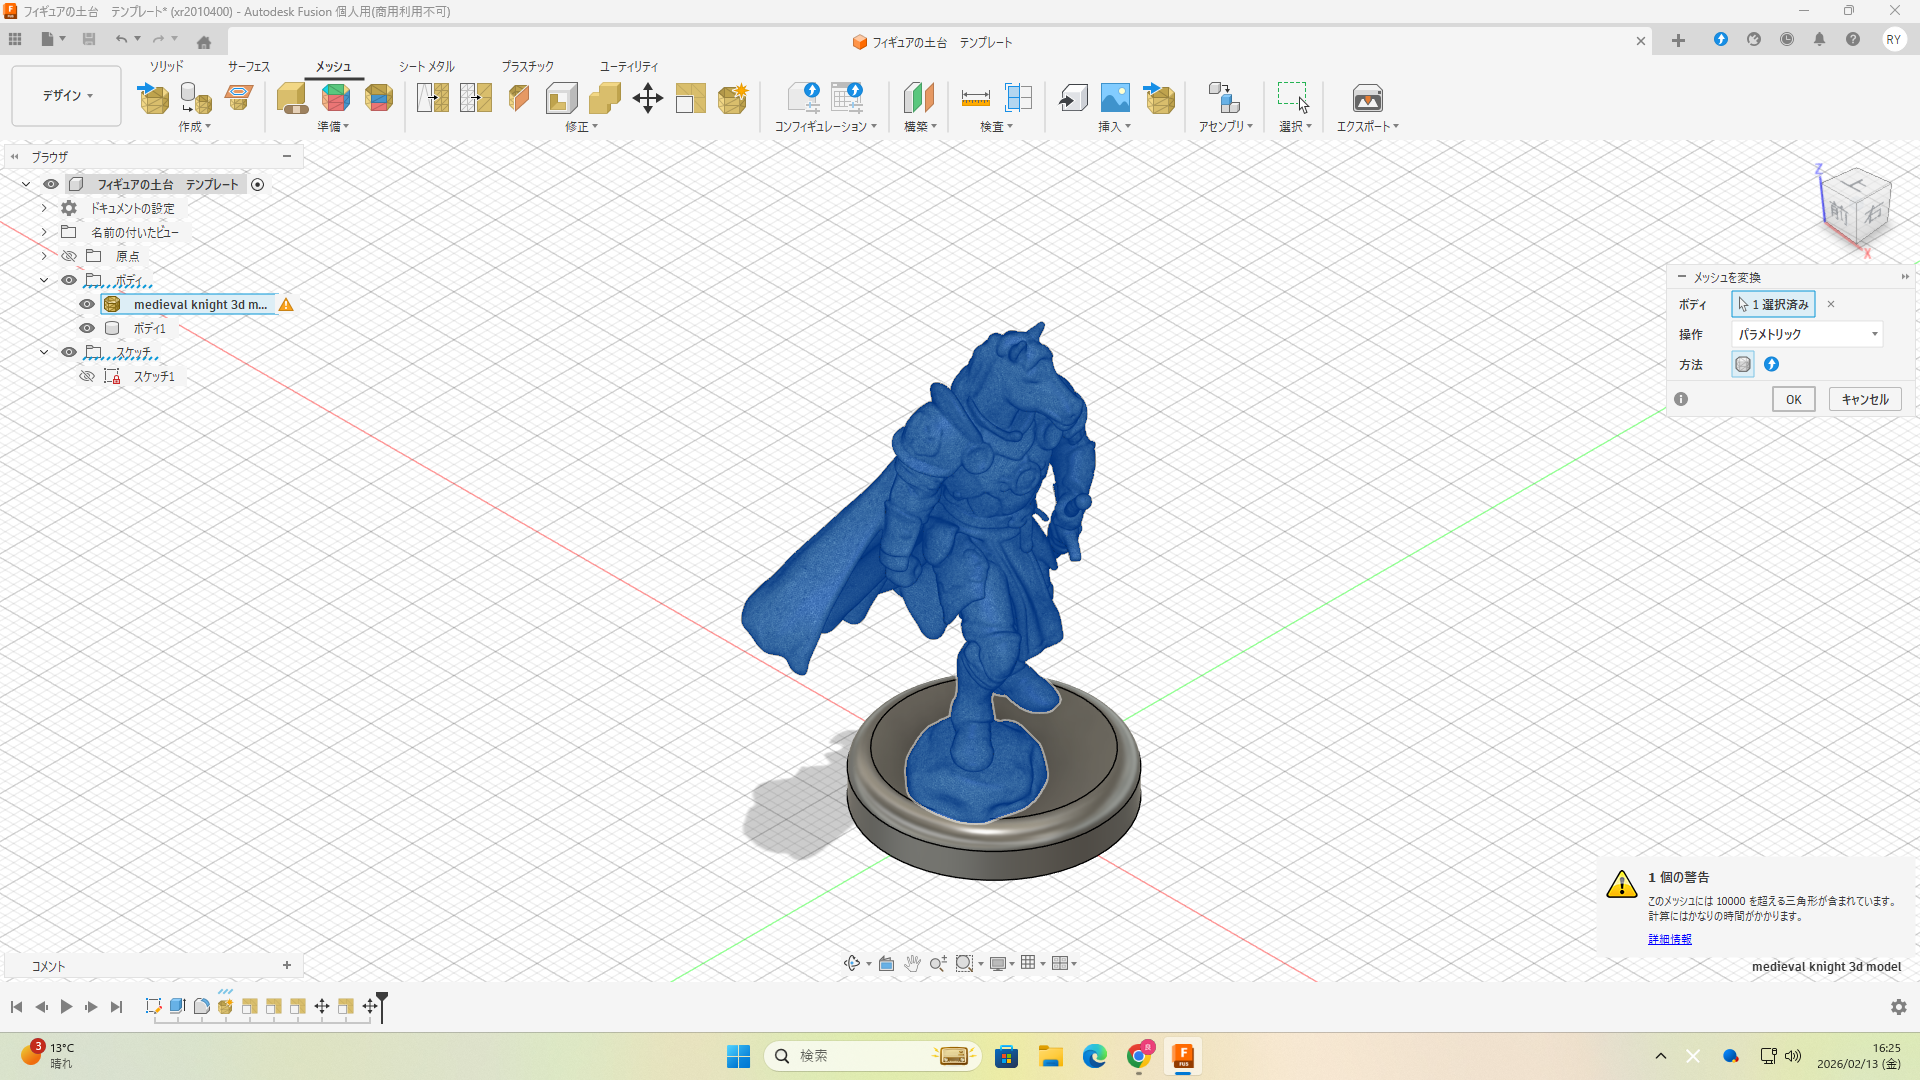Open the デザイン workspace dropdown
The height and width of the screenshot is (1080, 1920).
tap(67, 96)
